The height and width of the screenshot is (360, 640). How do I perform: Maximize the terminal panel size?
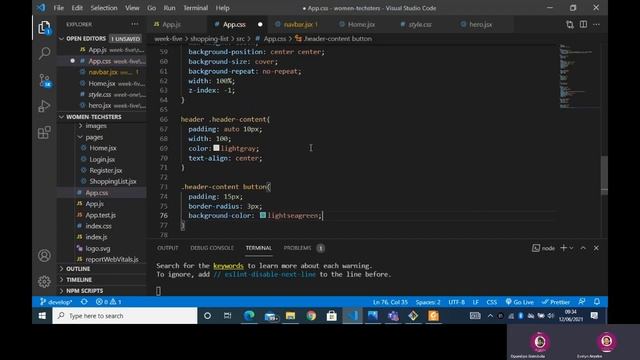pyautogui.click(x=583, y=248)
